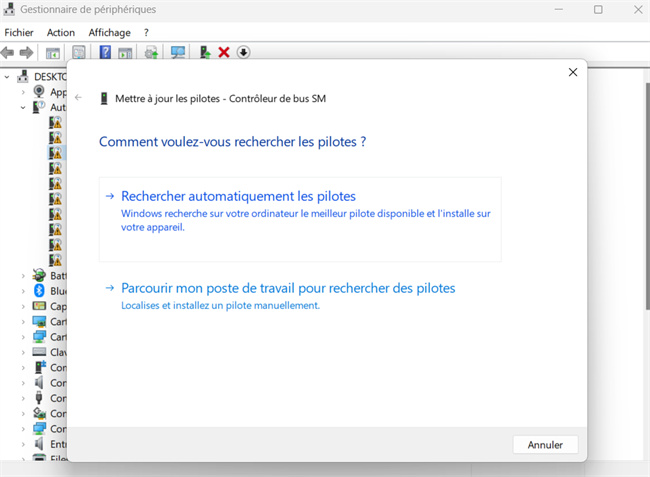Select the first unknown device warning icon
This screenshot has height=477, width=650.
pos(55,122)
